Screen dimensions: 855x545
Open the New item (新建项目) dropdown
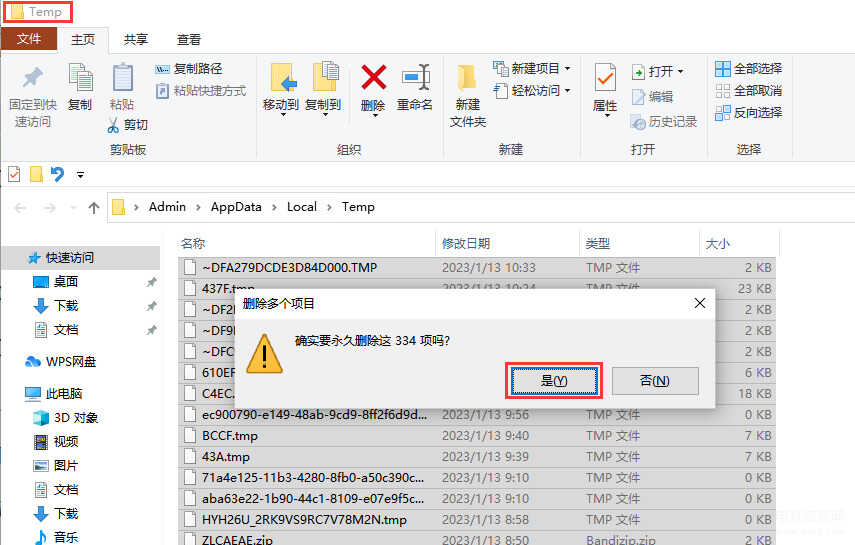pyautogui.click(x=567, y=69)
